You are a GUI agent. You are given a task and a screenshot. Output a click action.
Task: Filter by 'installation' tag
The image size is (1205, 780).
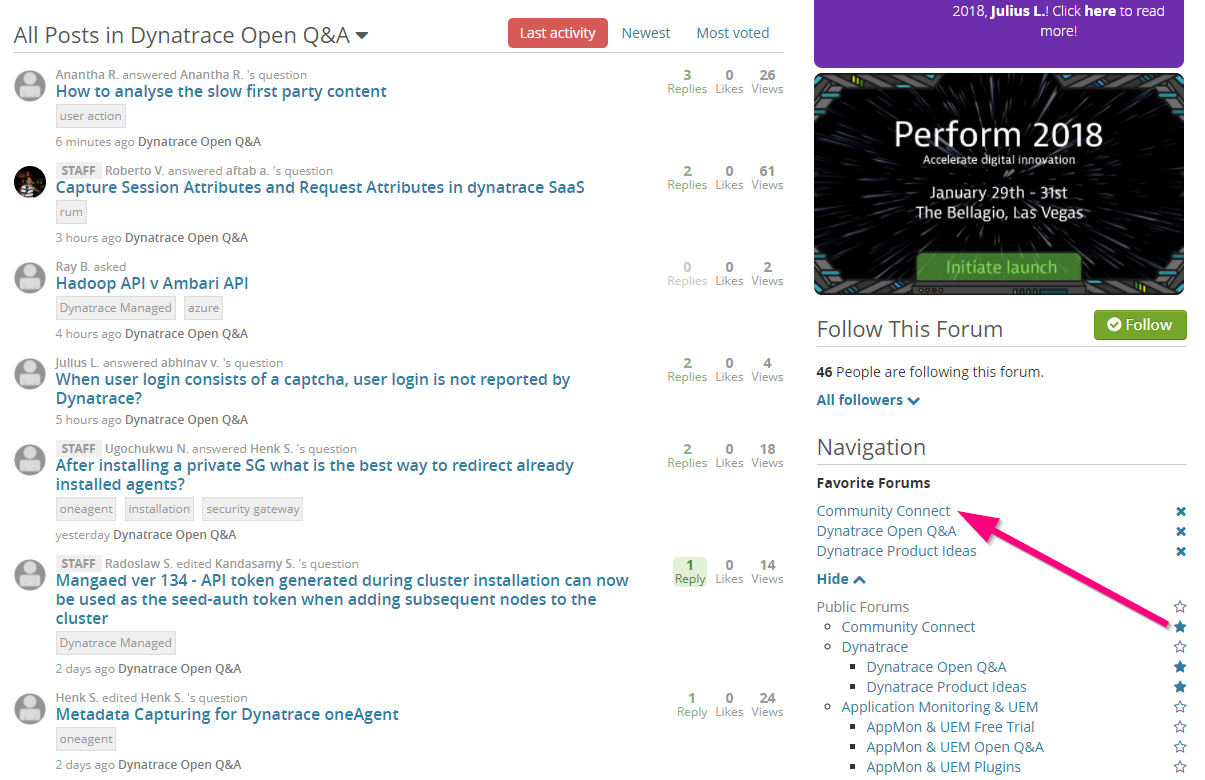tap(159, 509)
